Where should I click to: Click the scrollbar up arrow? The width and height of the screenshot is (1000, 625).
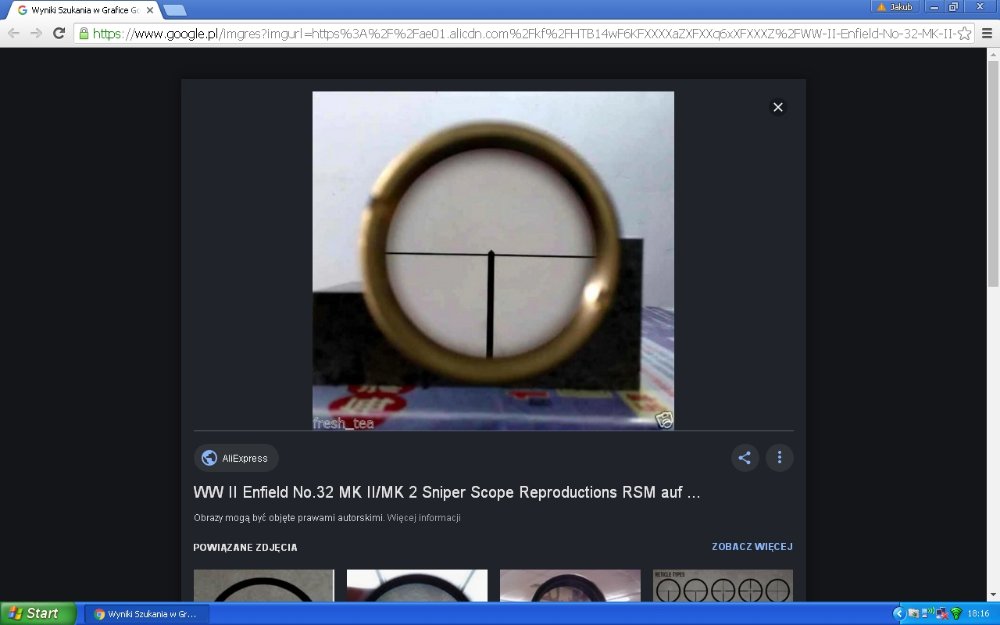(993, 54)
